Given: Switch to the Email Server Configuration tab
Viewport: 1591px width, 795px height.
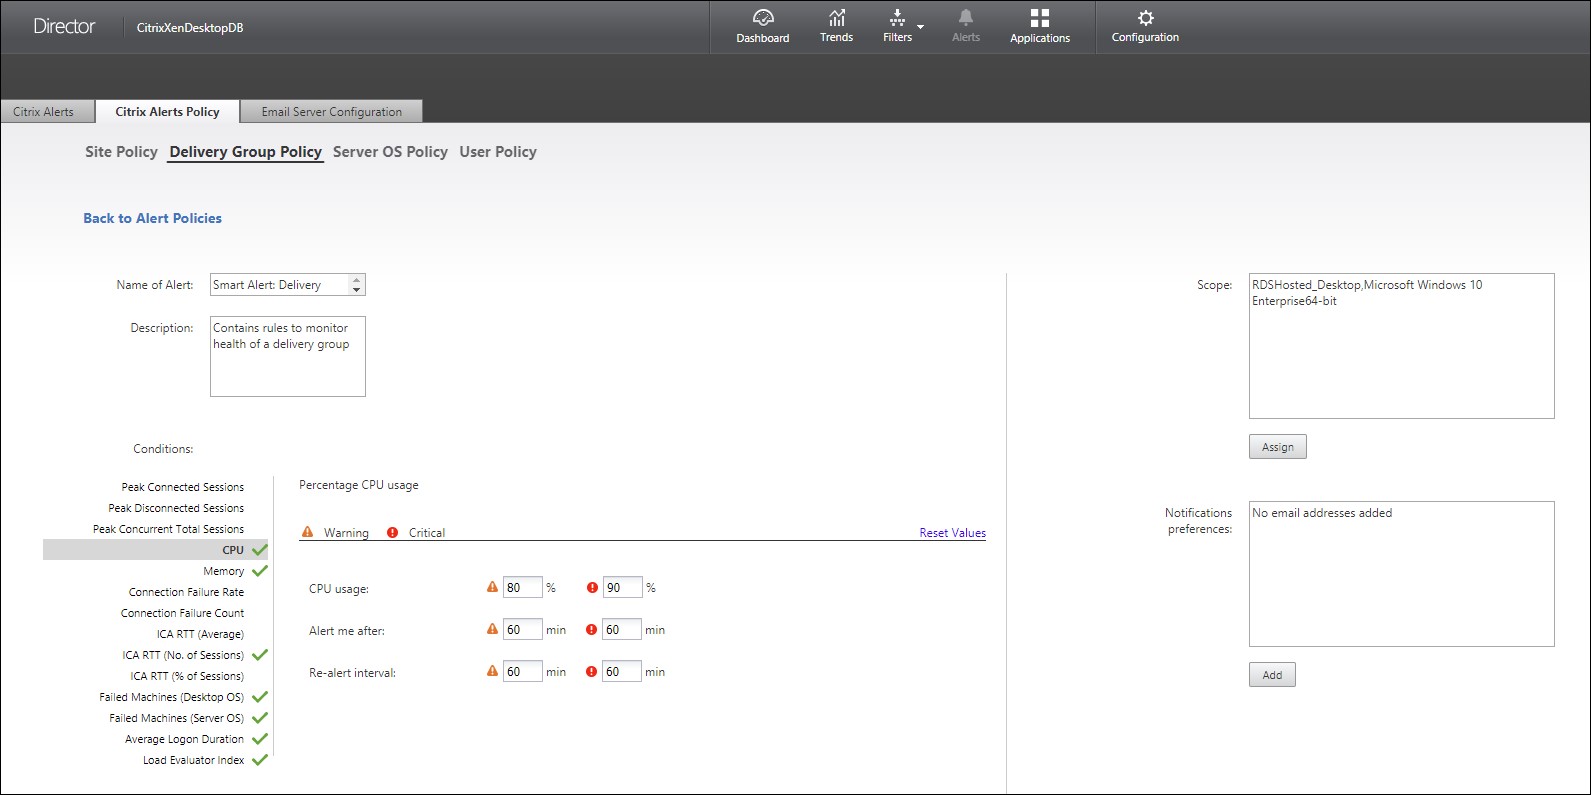Looking at the screenshot, I should 331,112.
